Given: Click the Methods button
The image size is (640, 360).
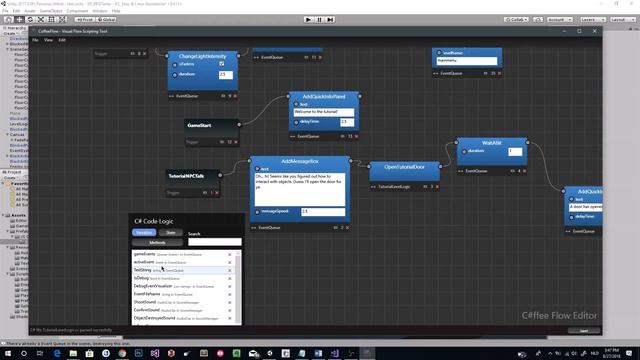Looking at the screenshot, I should click(x=157, y=242).
